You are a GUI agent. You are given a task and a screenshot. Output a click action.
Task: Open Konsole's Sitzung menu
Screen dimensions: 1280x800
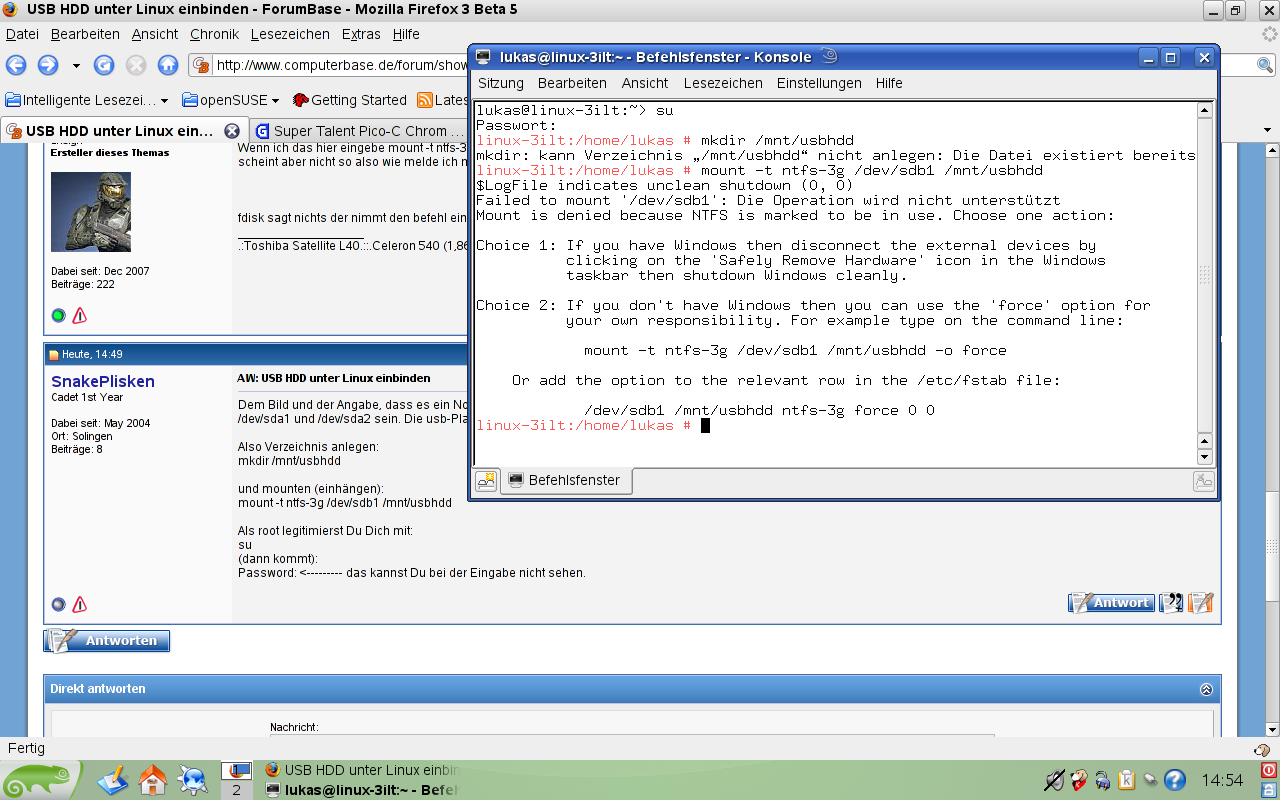pyautogui.click(x=501, y=83)
